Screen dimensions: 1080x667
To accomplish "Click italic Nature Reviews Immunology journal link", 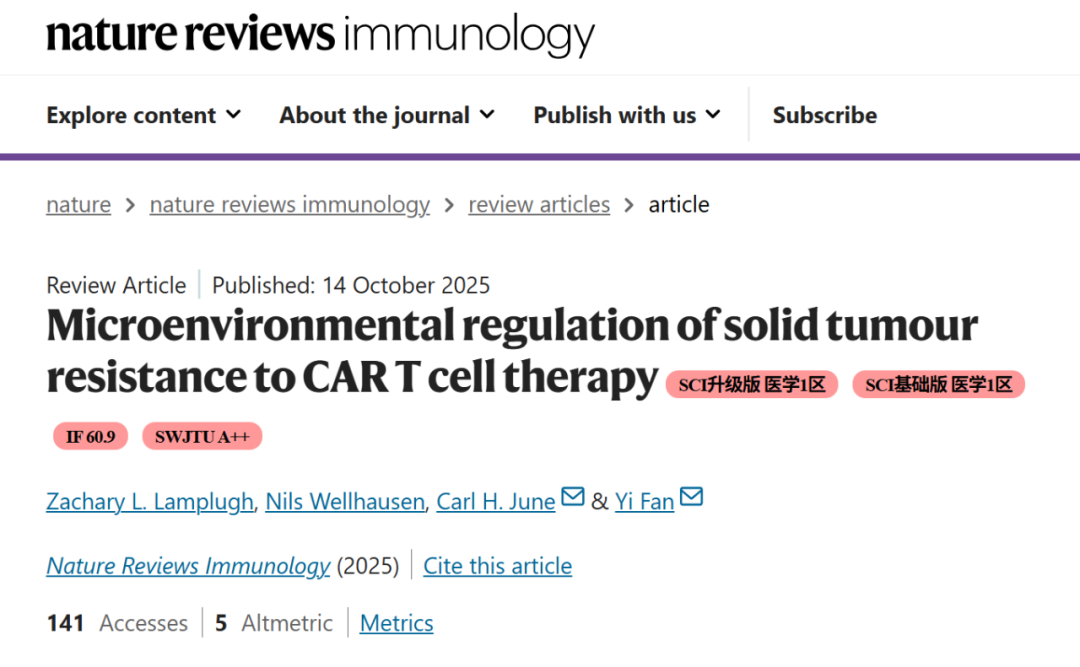I will [x=188, y=566].
